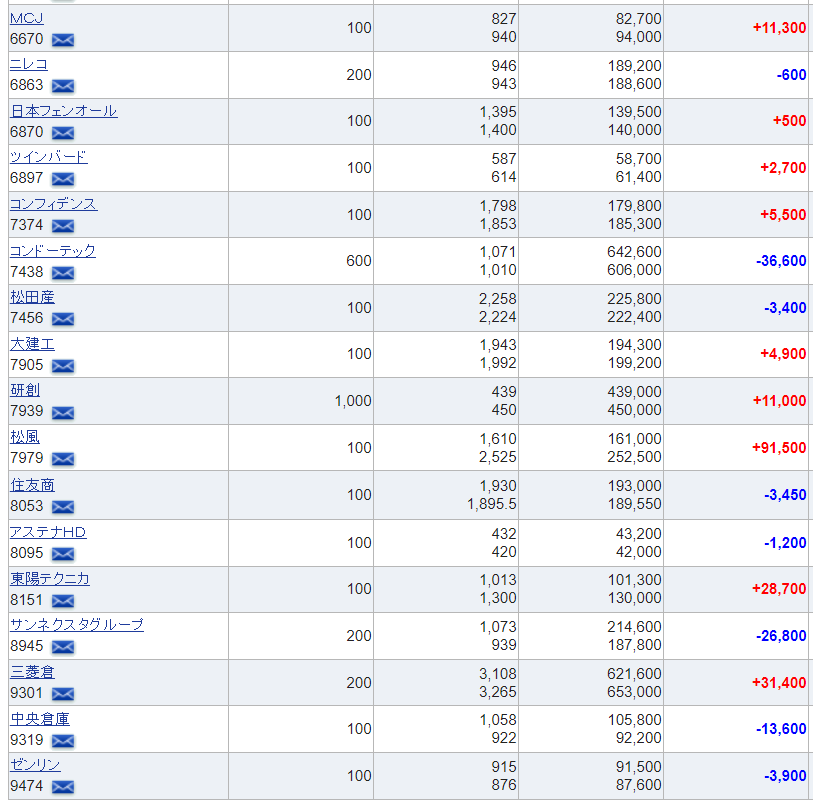The width and height of the screenshot is (813, 810).
Task: Select the mail icon beside 7438
Action: 63,272
